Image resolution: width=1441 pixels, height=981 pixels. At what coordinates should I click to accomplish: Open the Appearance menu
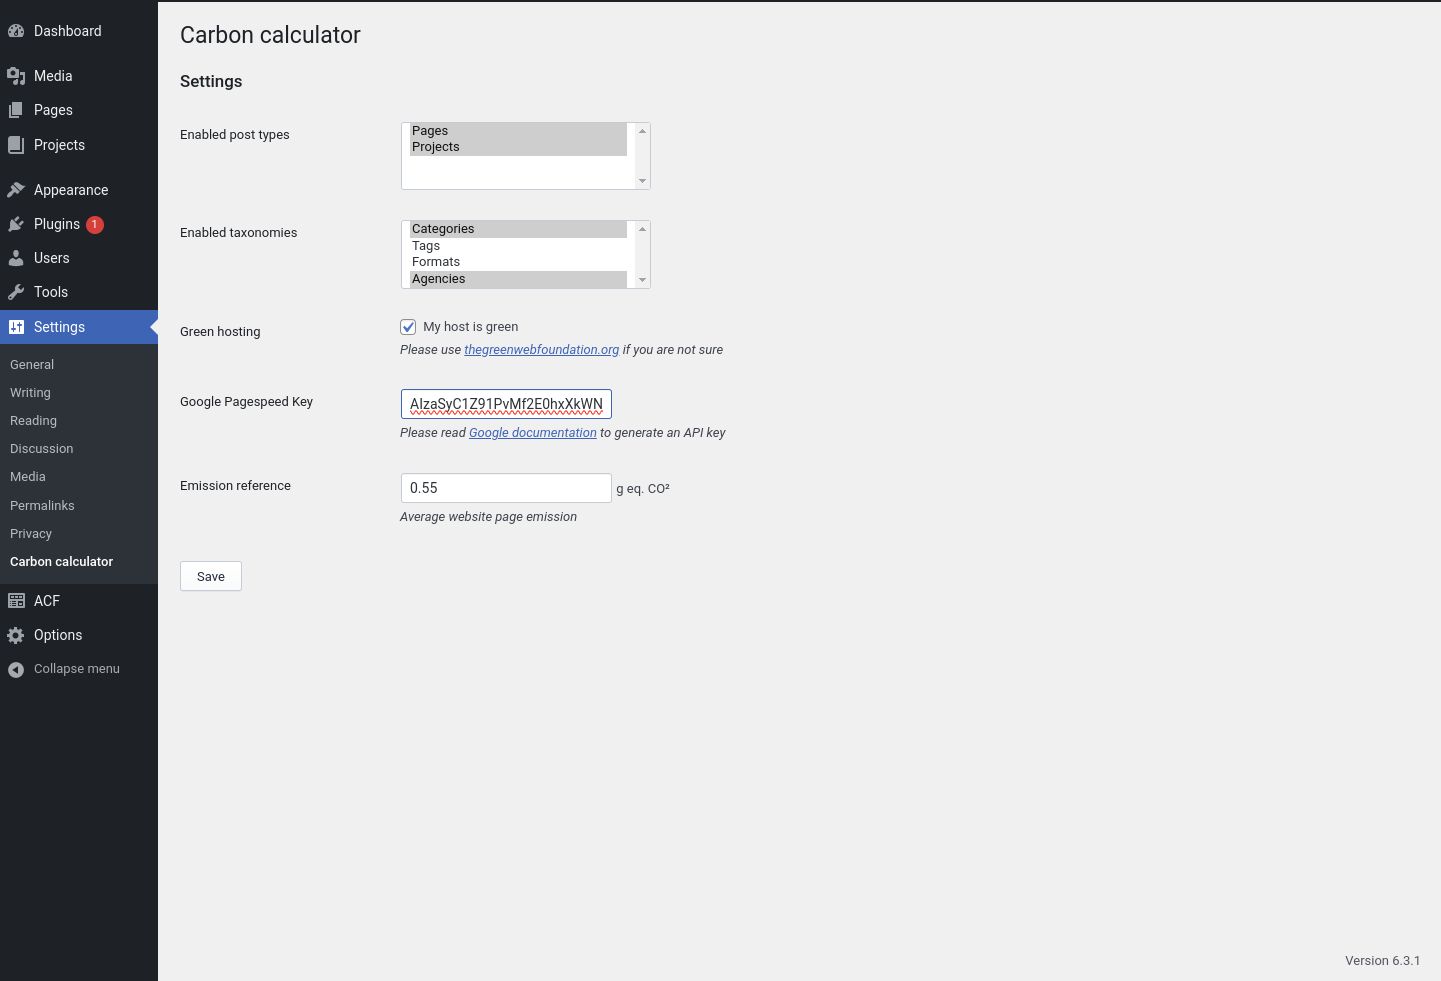point(79,190)
